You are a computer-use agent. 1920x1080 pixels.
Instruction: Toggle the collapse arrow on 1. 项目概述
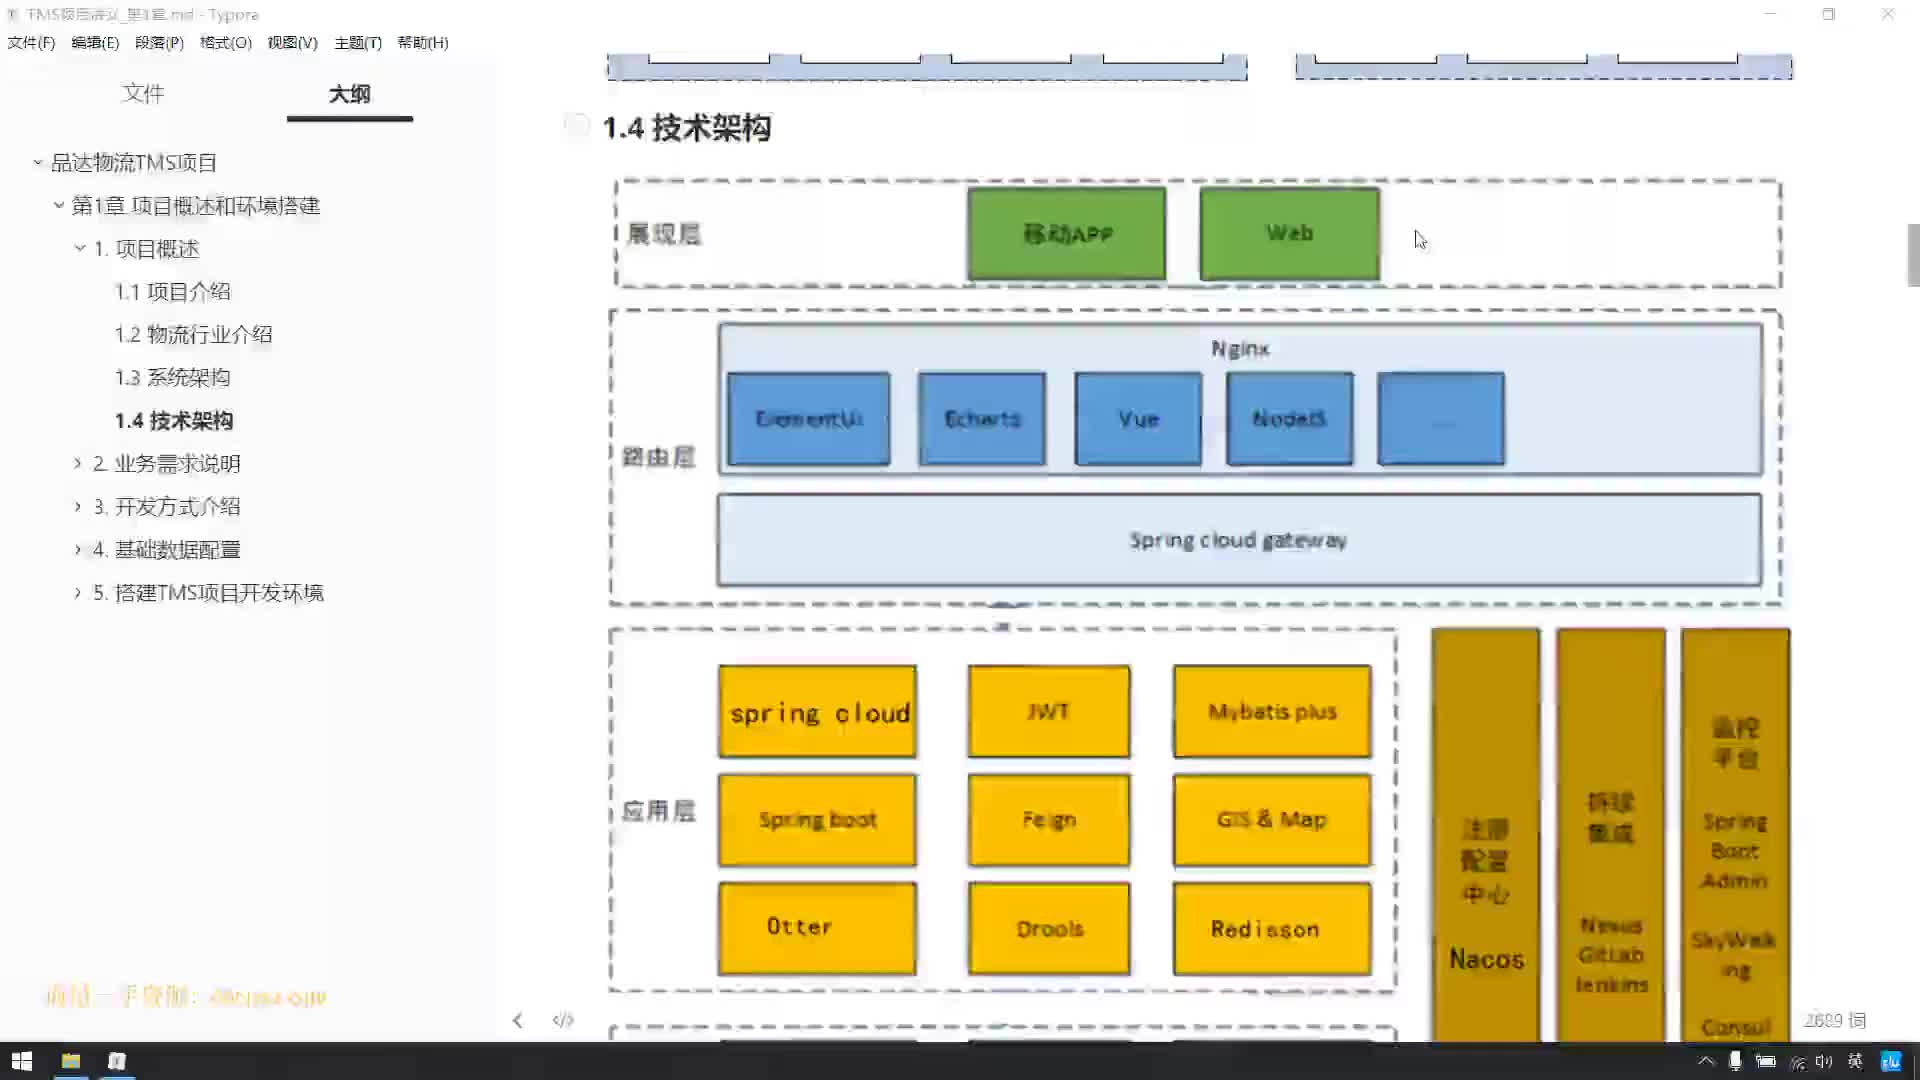coord(80,248)
